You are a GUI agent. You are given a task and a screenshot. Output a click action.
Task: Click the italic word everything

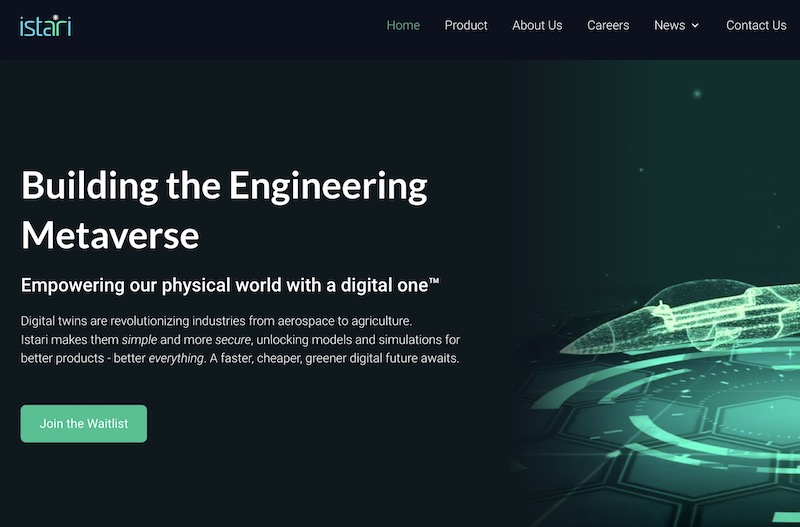tap(176, 358)
